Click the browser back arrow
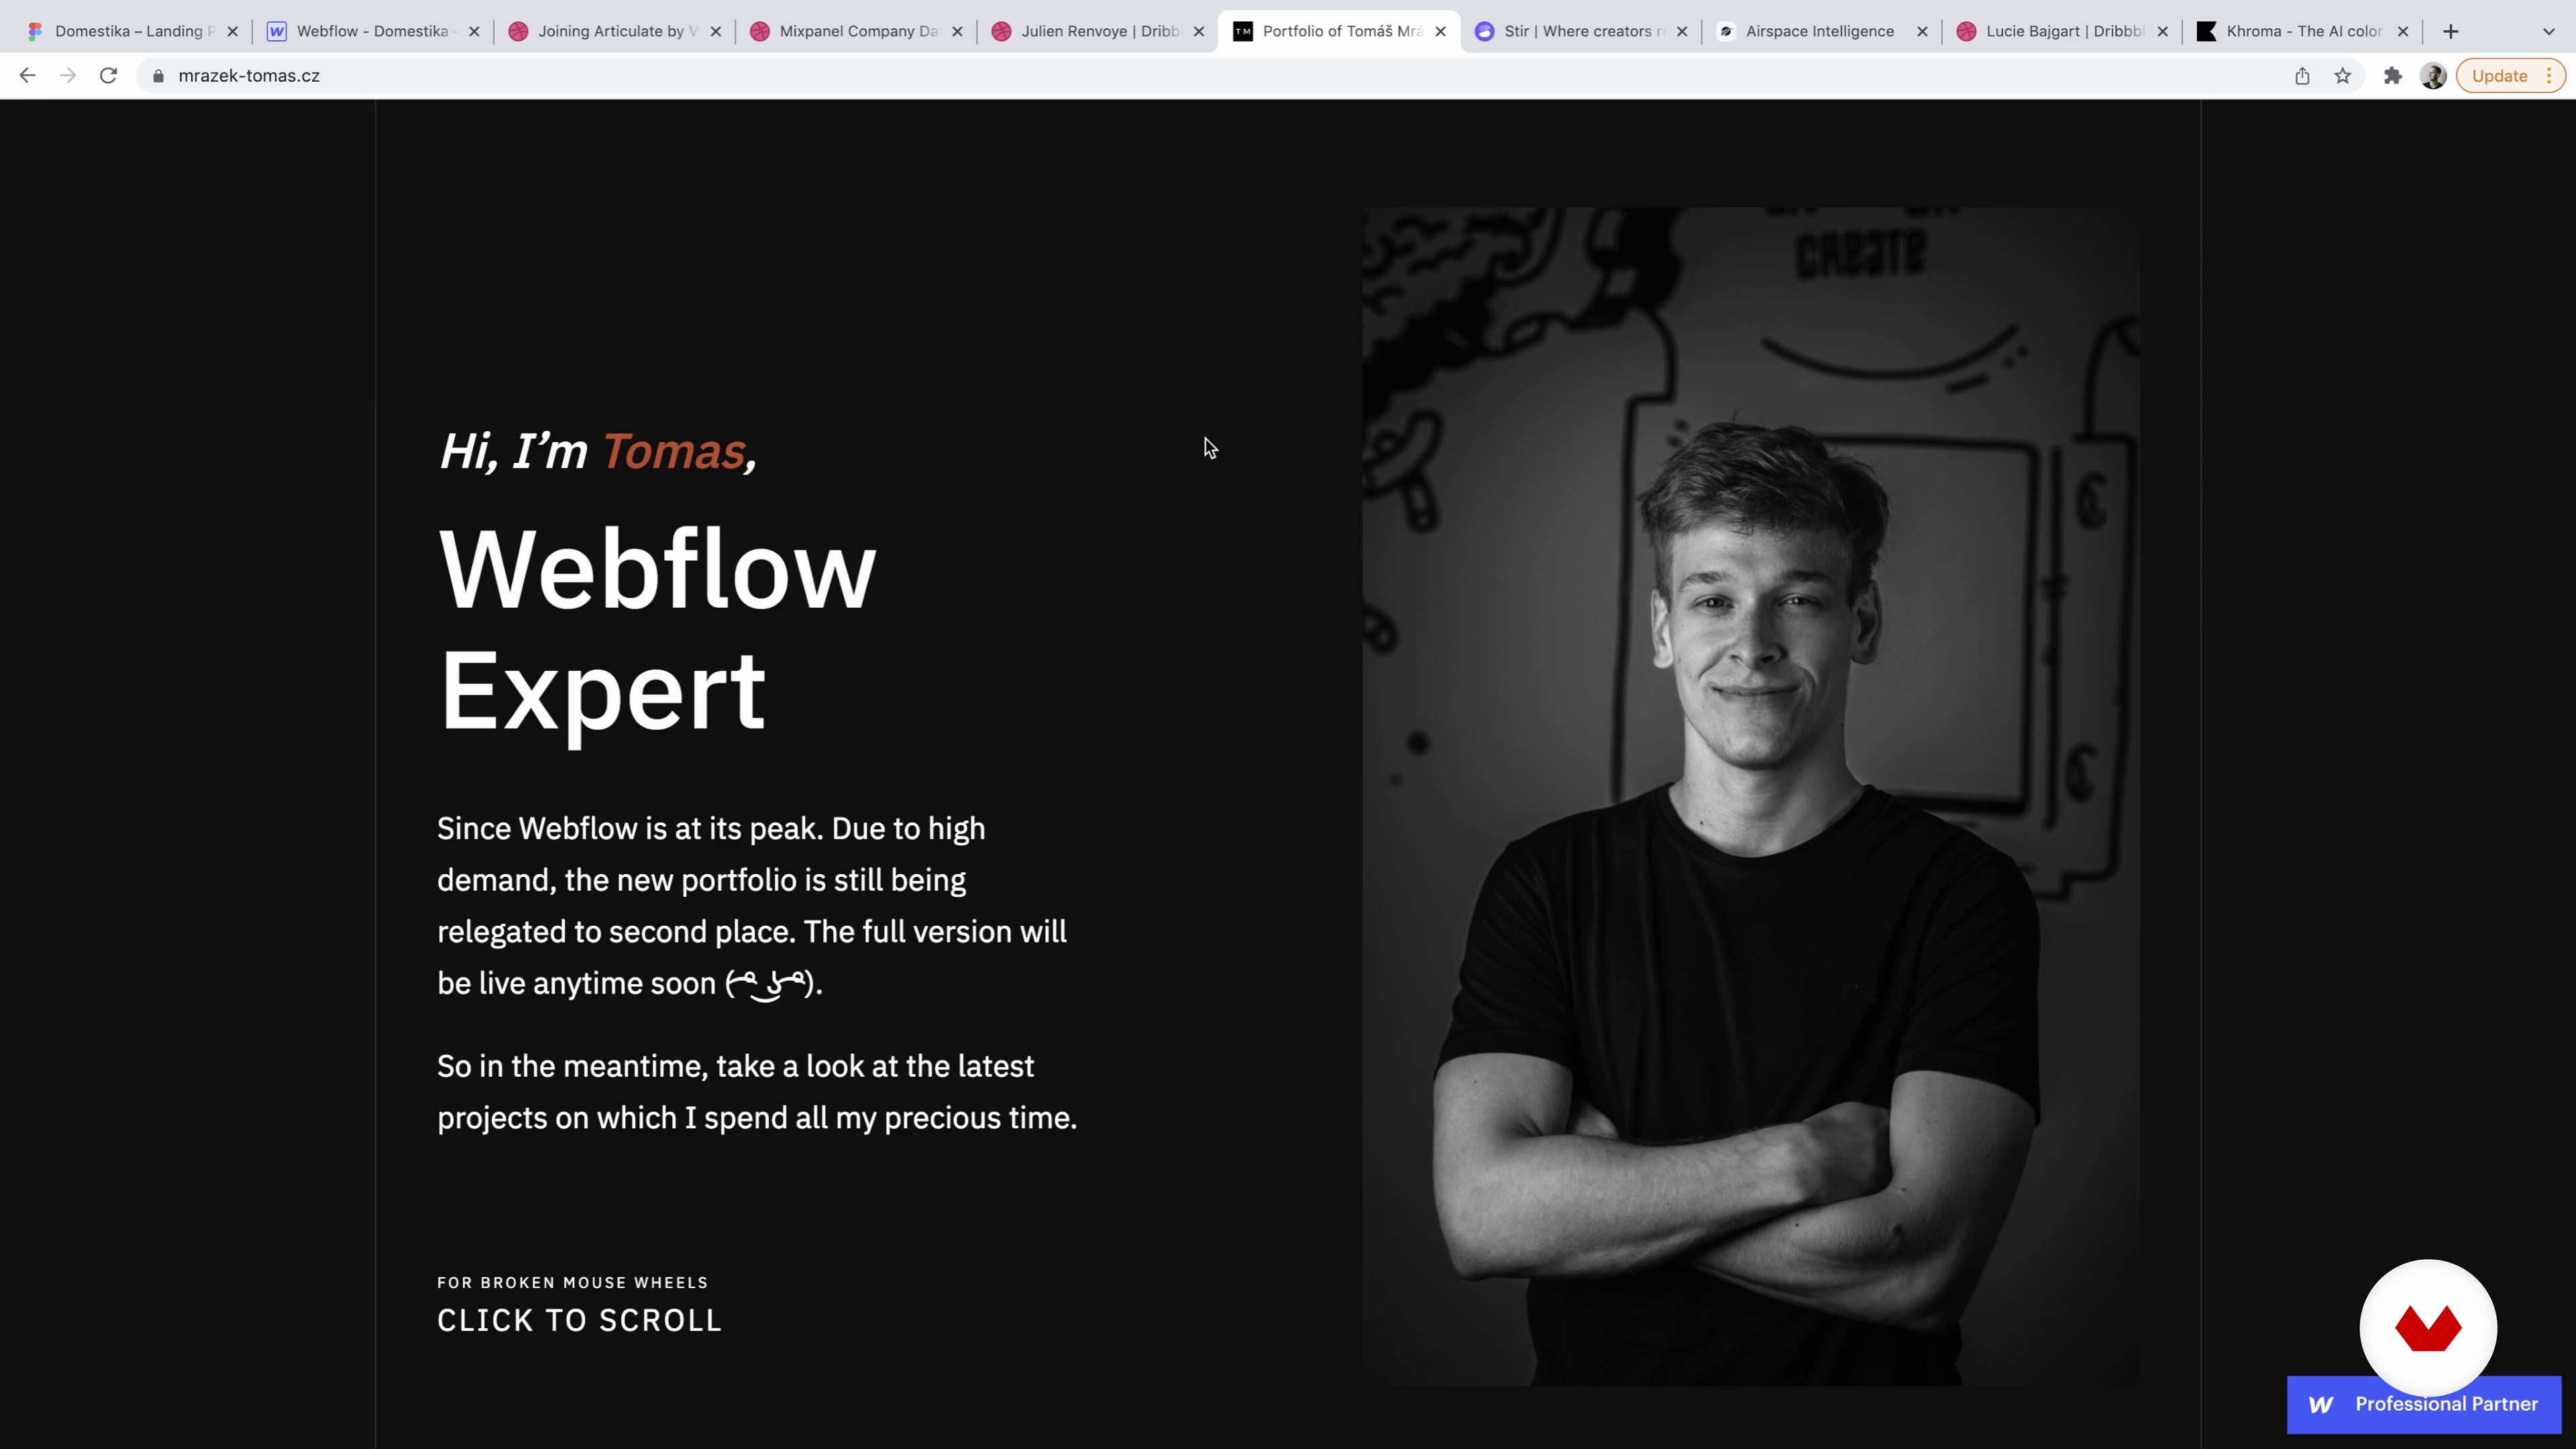Viewport: 2576px width, 1449px height. click(x=27, y=75)
